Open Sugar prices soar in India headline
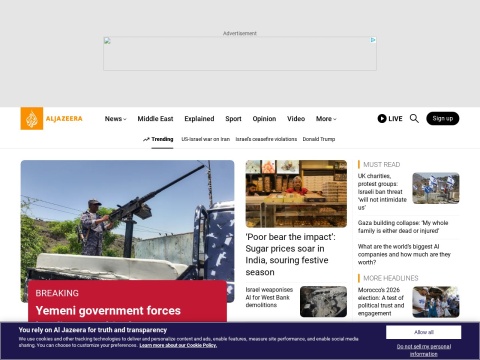480x360 pixels. tap(290, 255)
